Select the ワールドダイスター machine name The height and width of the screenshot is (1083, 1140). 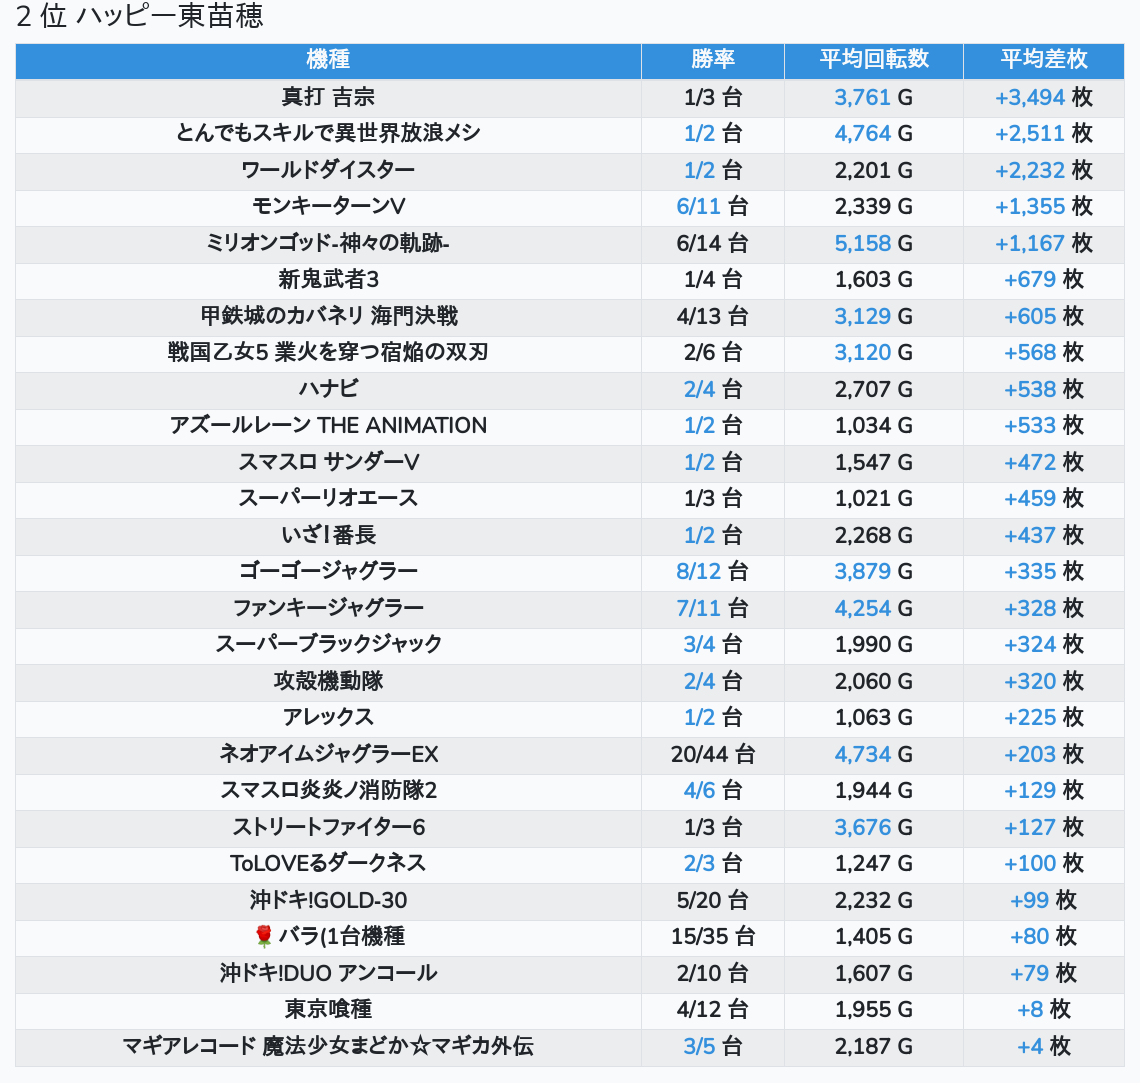click(x=328, y=170)
